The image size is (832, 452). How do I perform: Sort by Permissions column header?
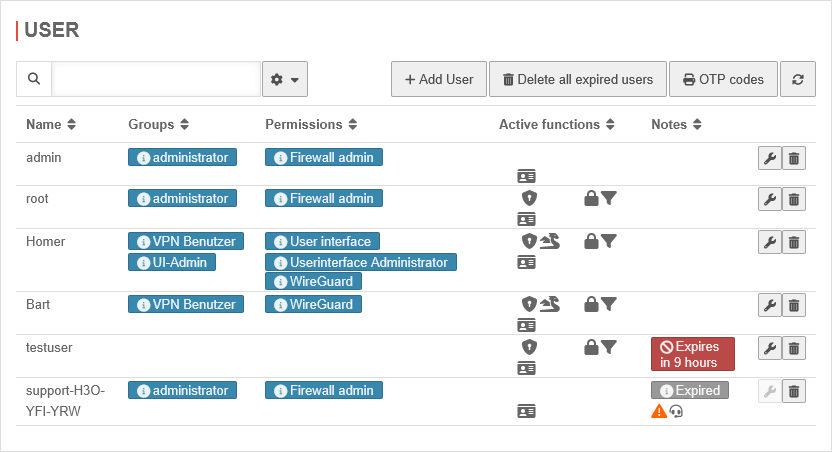coord(311,125)
